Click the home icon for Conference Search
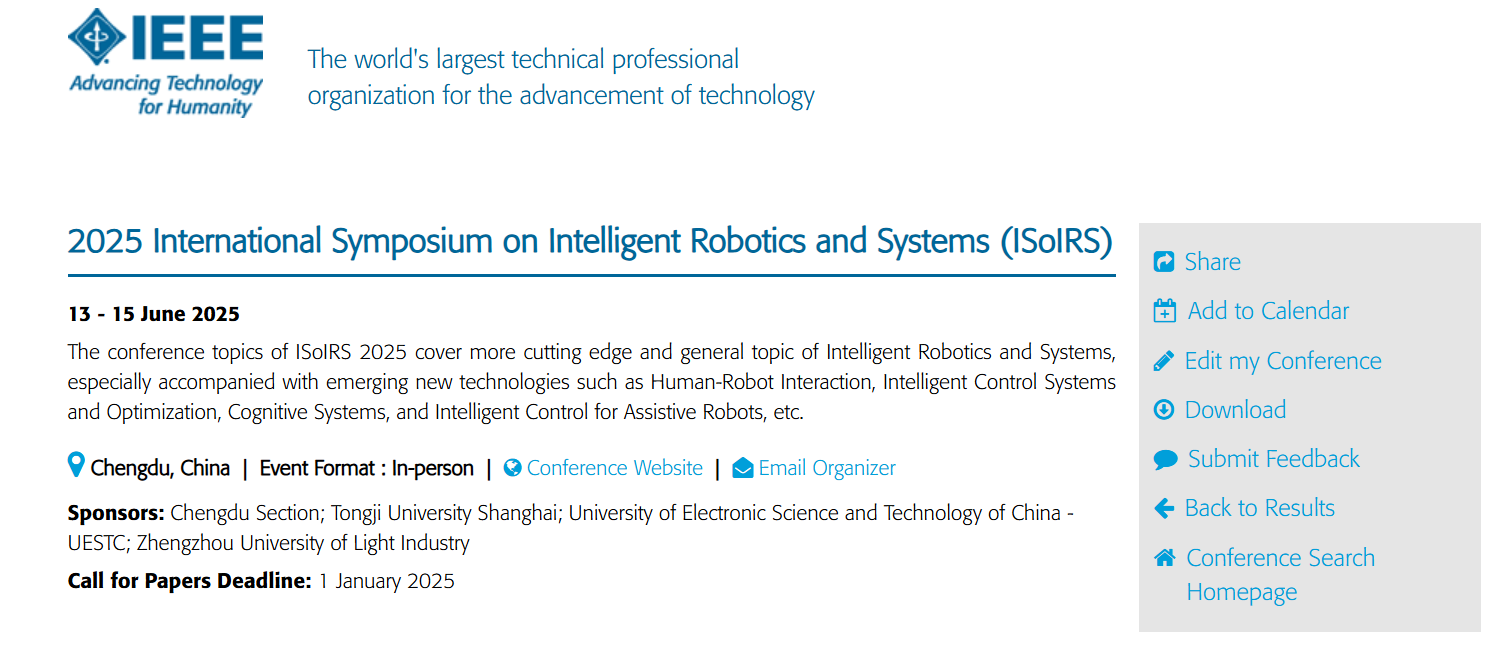The image size is (1490, 648). (x=1165, y=558)
